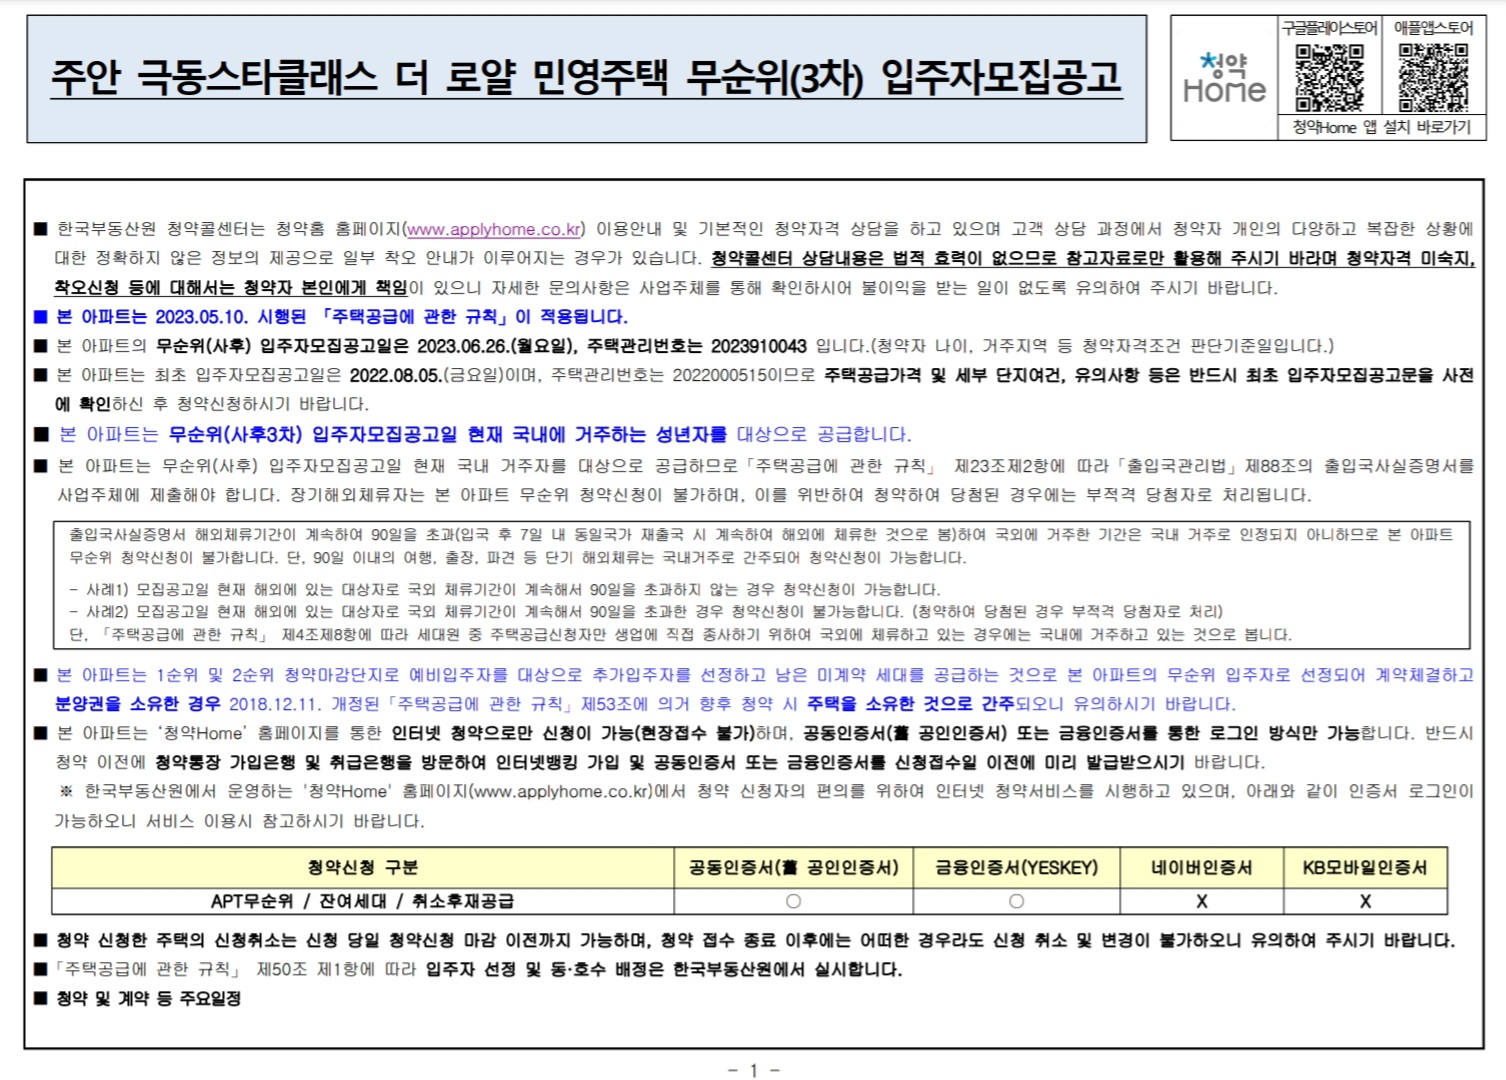The image size is (1506, 1080).
Task: Click the 애플앱스토어 QR code
Action: coord(1433,77)
